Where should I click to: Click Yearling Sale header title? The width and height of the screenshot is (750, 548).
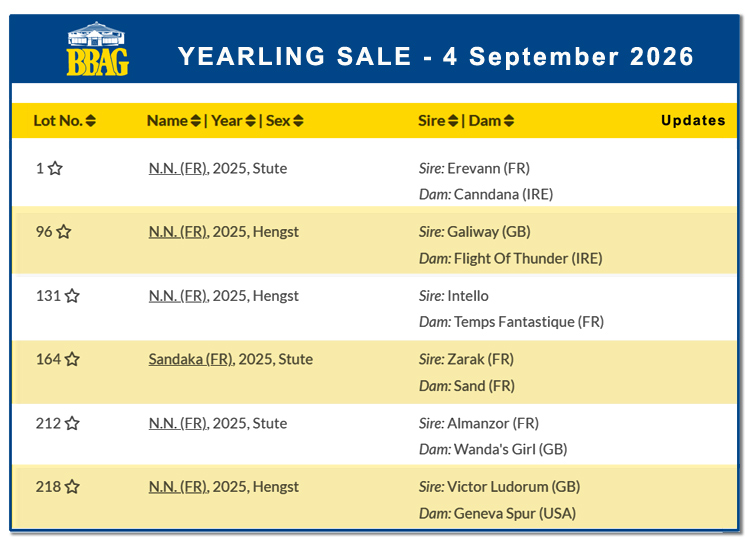click(x=436, y=56)
